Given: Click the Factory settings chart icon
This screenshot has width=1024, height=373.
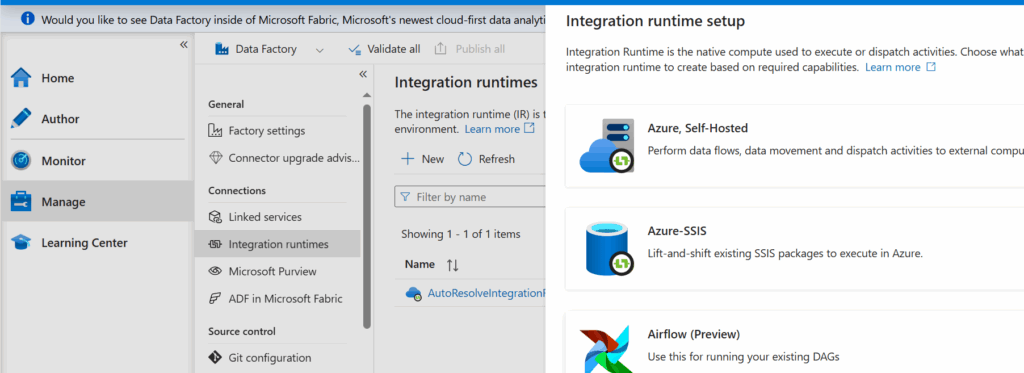Looking at the screenshot, I should pyautogui.click(x=216, y=131).
